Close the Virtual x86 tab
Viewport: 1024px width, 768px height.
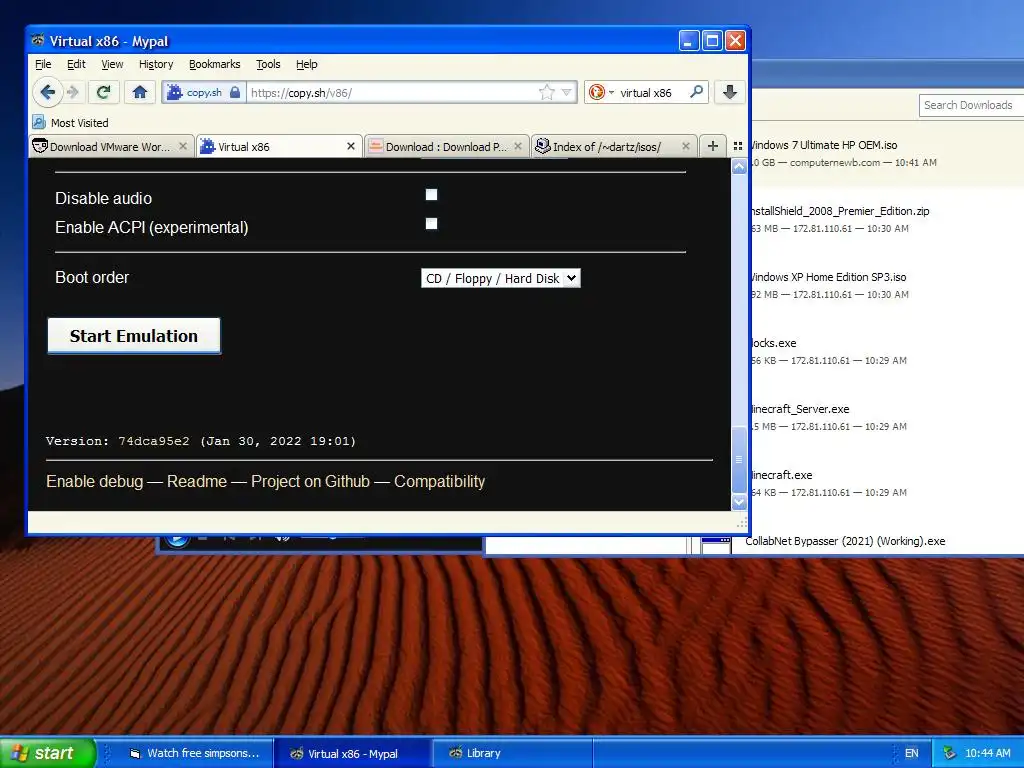click(x=351, y=146)
